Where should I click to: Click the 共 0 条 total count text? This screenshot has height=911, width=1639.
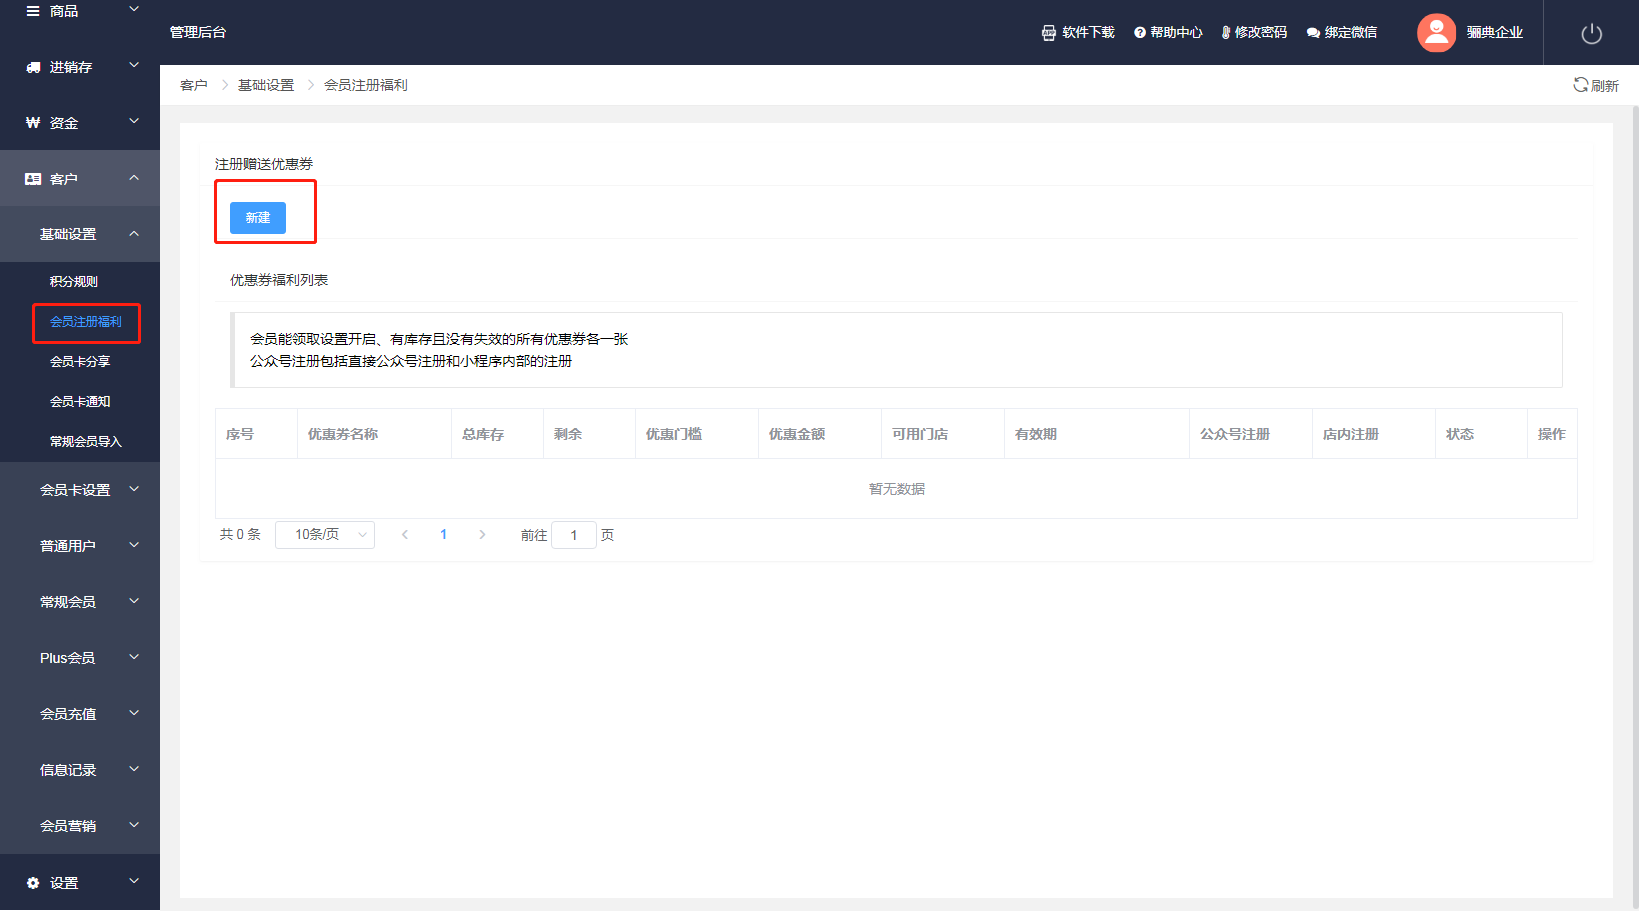(240, 535)
